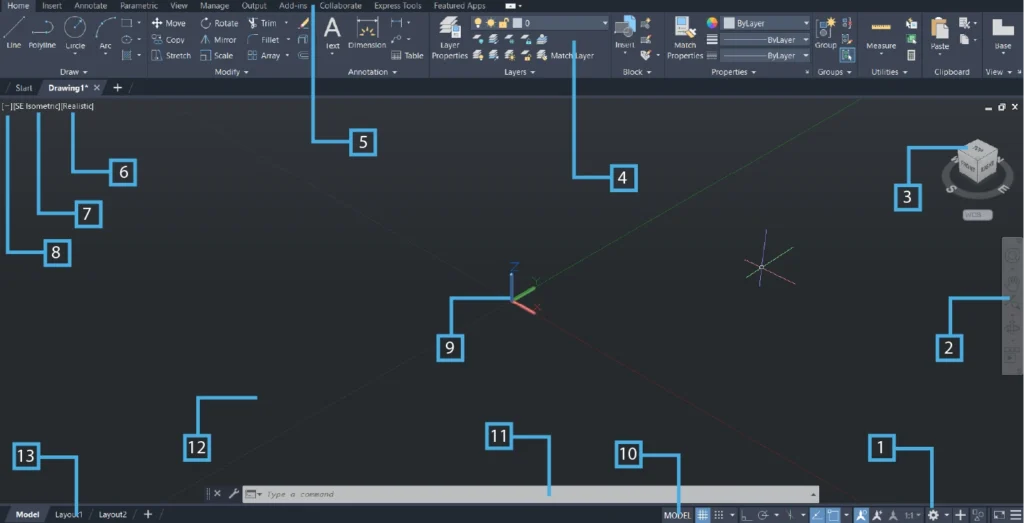Viewport: 1024px width, 523px height.
Task: Open the ByLayer object color dropdown
Action: click(767, 23)
